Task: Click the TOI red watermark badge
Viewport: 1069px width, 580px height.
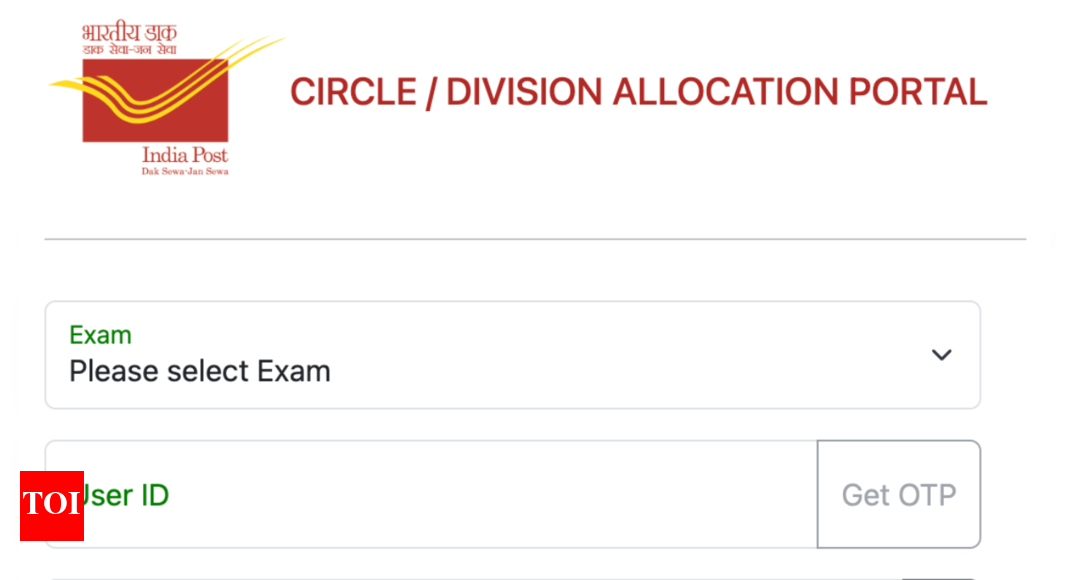Action: click(x=52, y=506)
